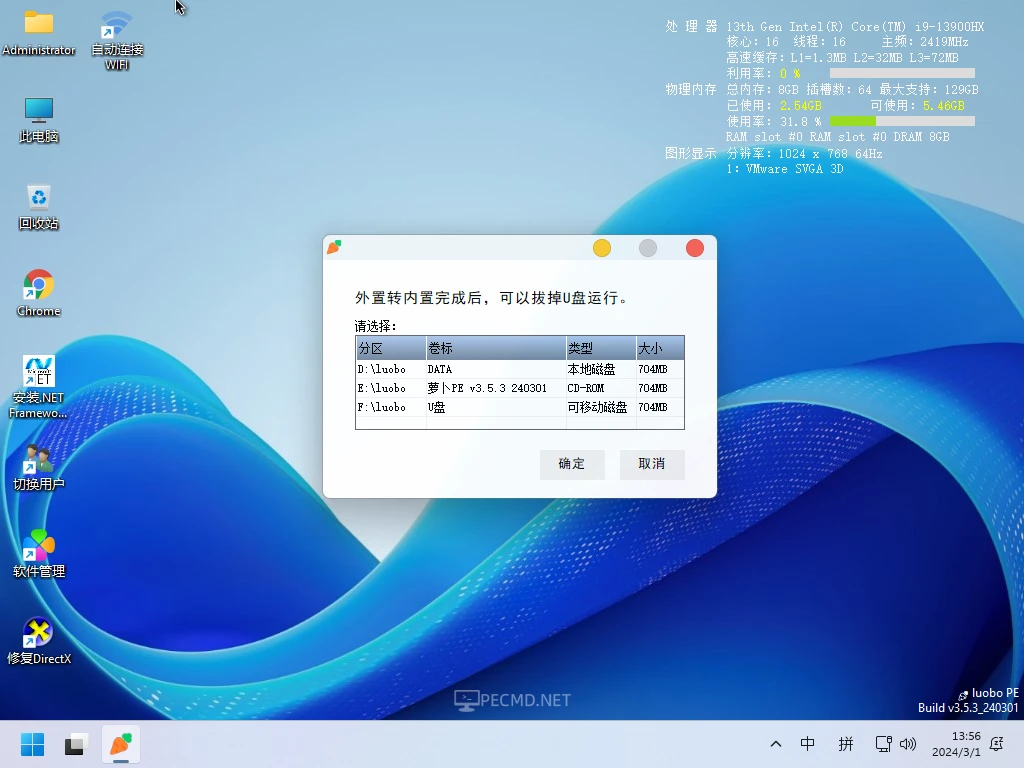Click the gray circle dialog button

pos(648,248)
